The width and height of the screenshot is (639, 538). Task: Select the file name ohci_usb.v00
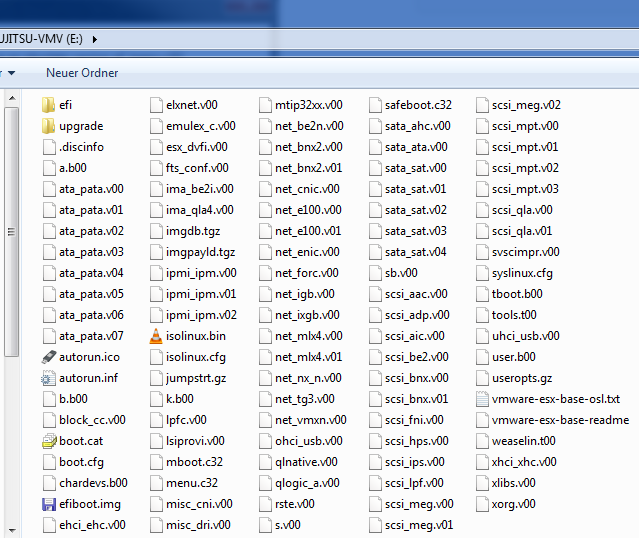click(x=309, y=441)
